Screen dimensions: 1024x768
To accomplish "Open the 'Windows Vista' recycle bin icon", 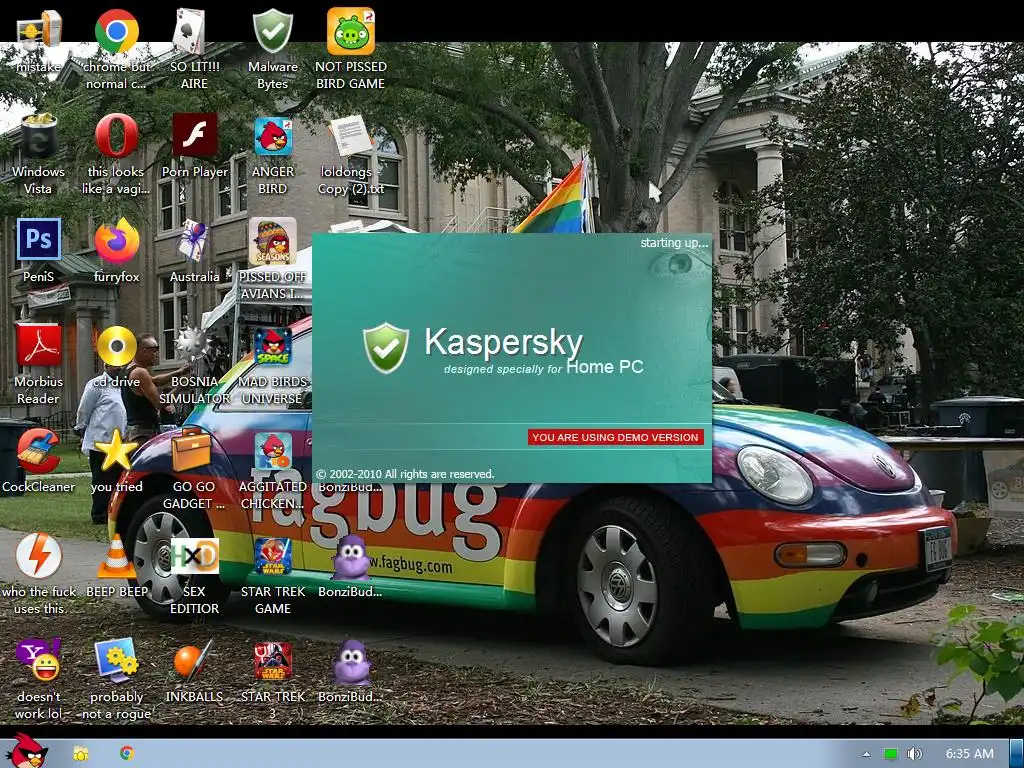I will [x=38, y=137].
